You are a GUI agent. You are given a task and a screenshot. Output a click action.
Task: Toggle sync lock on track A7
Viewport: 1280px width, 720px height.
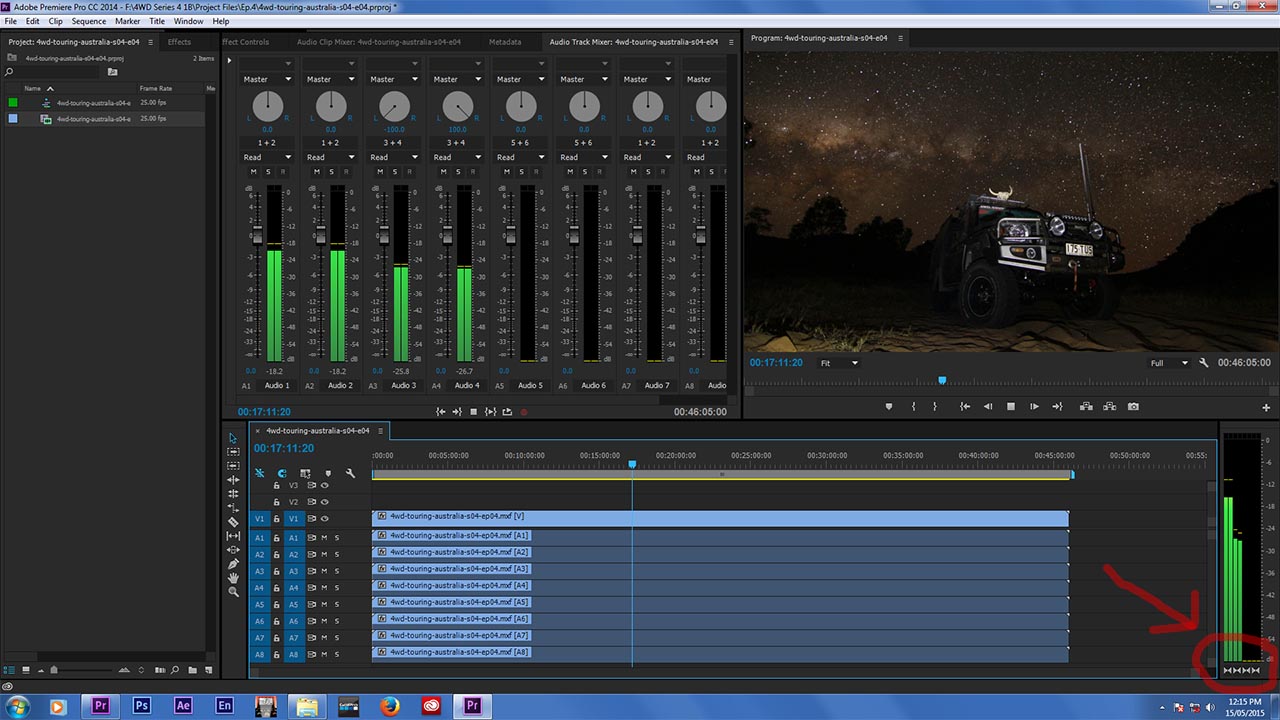pos(312,638)
